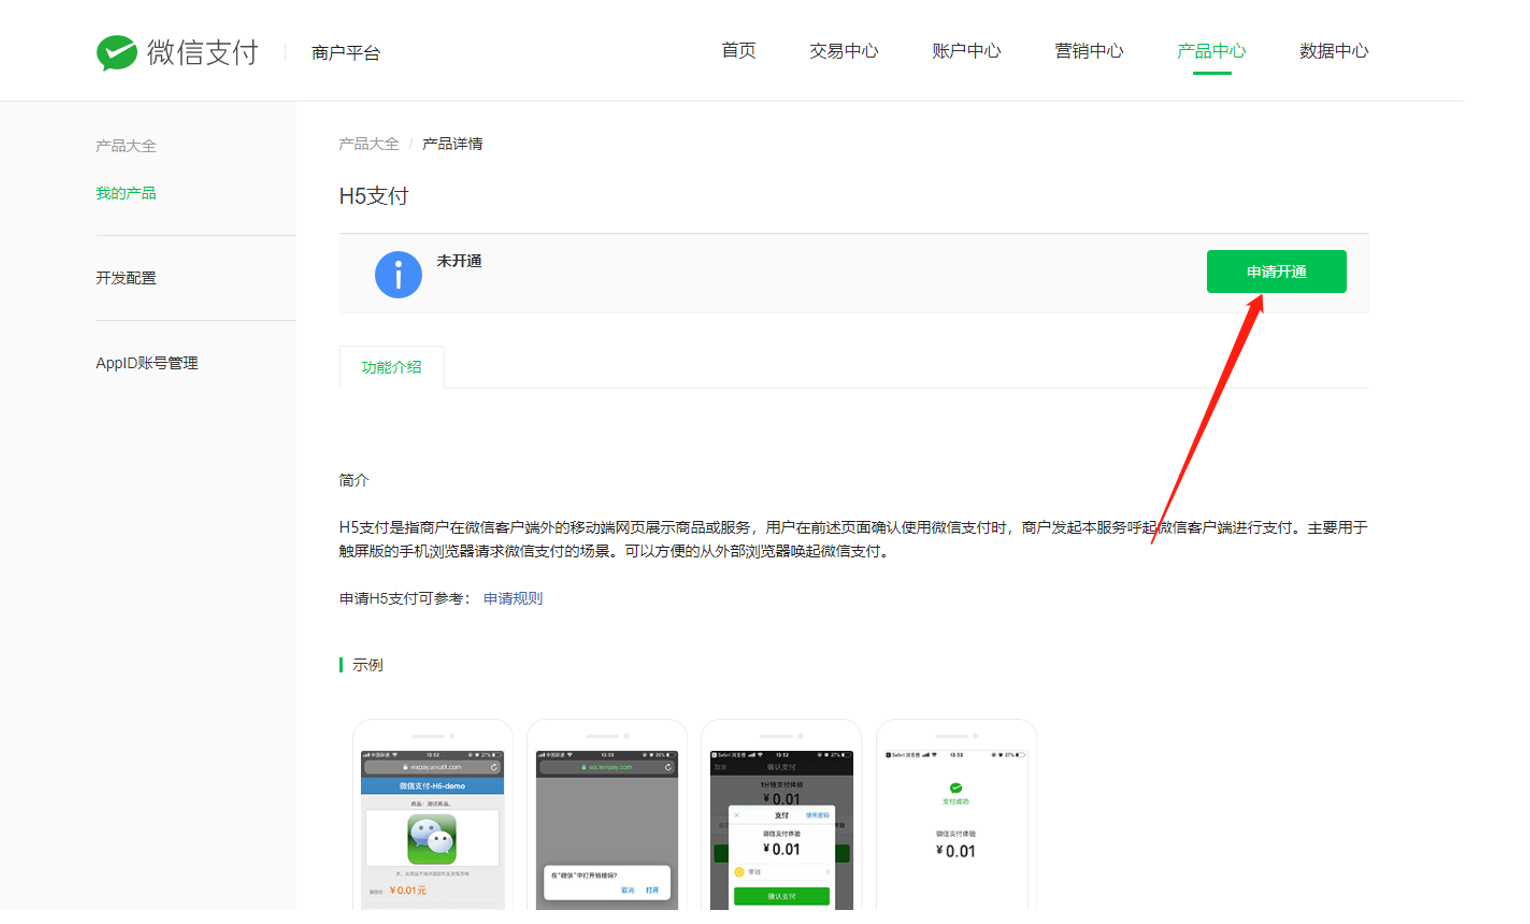Select 我的产品 in the left sidebar

coord(126,193)
